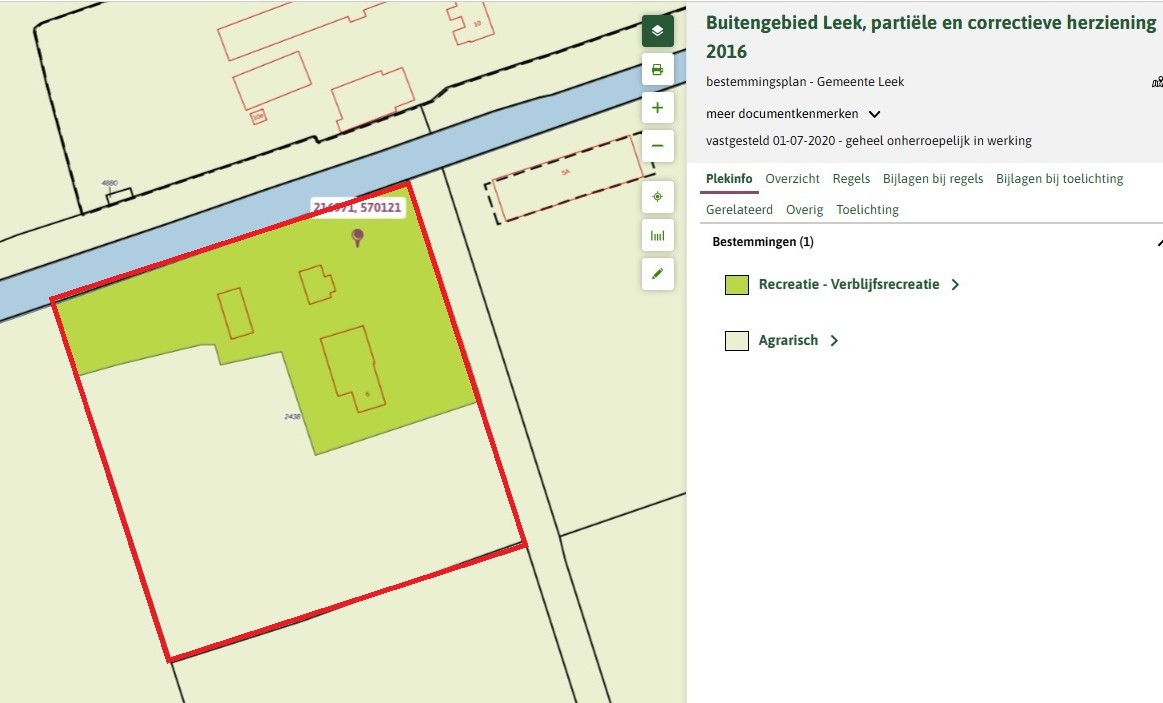The height and width of the screenshot is (703, 1163).
Task: Zoom in with the plus button
Action: [x=657, y=108]
